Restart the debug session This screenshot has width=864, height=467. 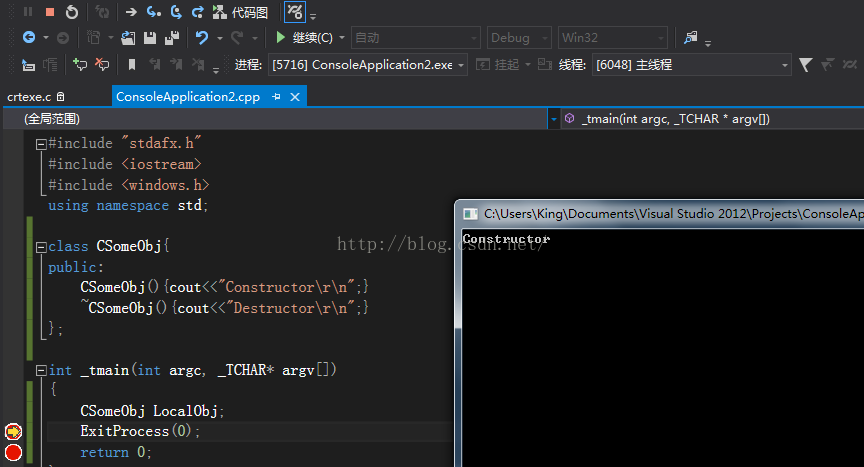click(x=72, y=12)
